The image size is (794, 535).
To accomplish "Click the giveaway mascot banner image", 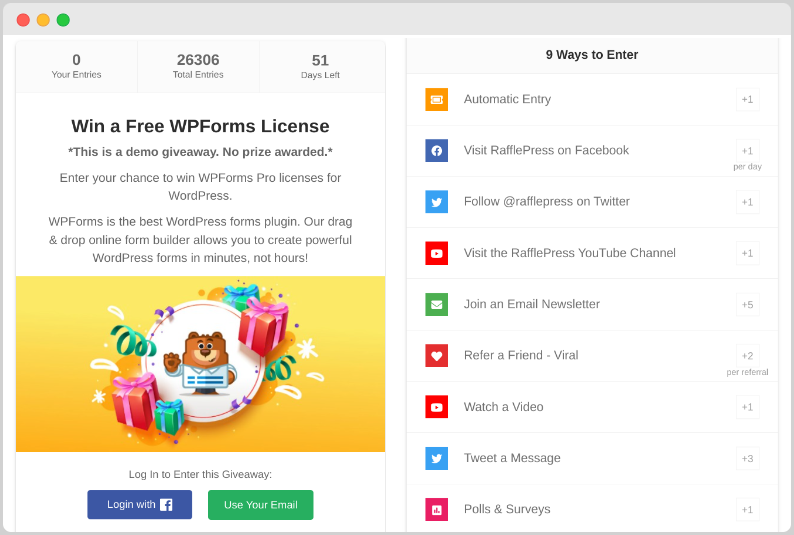I will [x=200, y=364].
